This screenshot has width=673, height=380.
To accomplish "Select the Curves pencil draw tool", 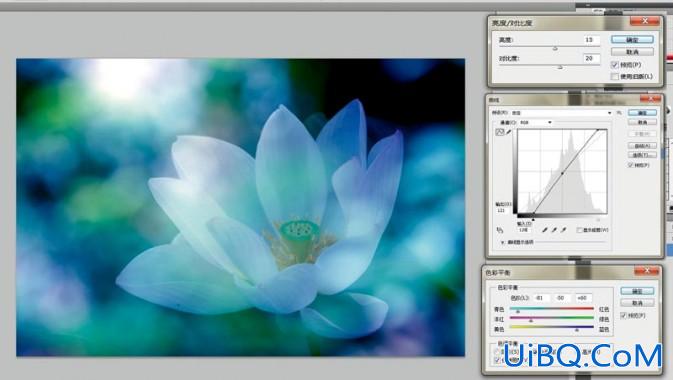I will pos(509,132).
